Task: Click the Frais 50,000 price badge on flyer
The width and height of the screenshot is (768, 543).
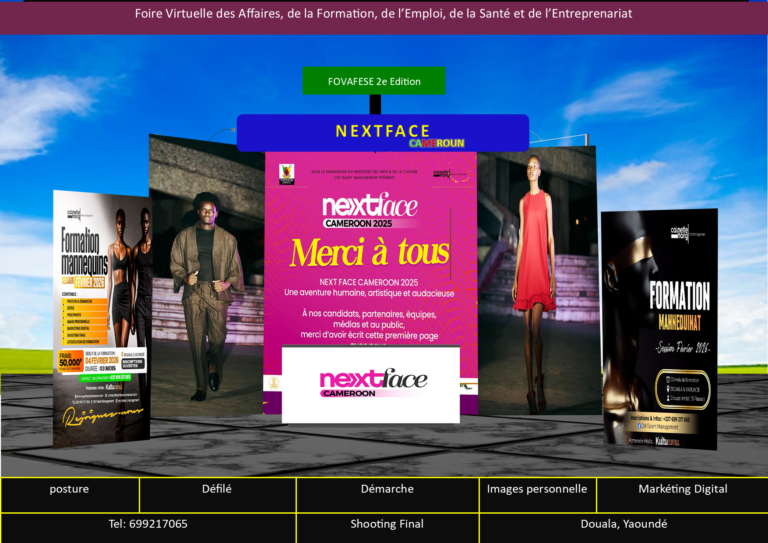Action: (x=71, y=362)
